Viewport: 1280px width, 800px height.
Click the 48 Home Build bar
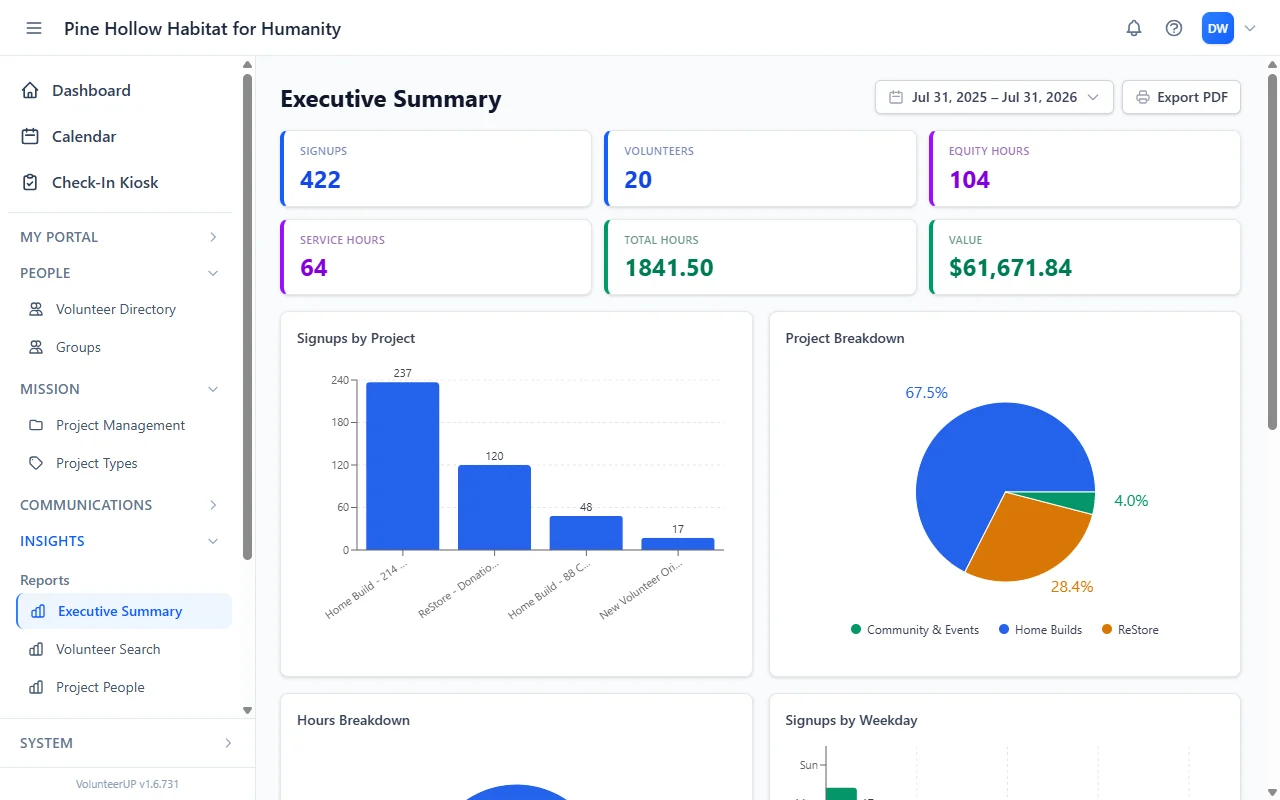(x=586, y=533)
